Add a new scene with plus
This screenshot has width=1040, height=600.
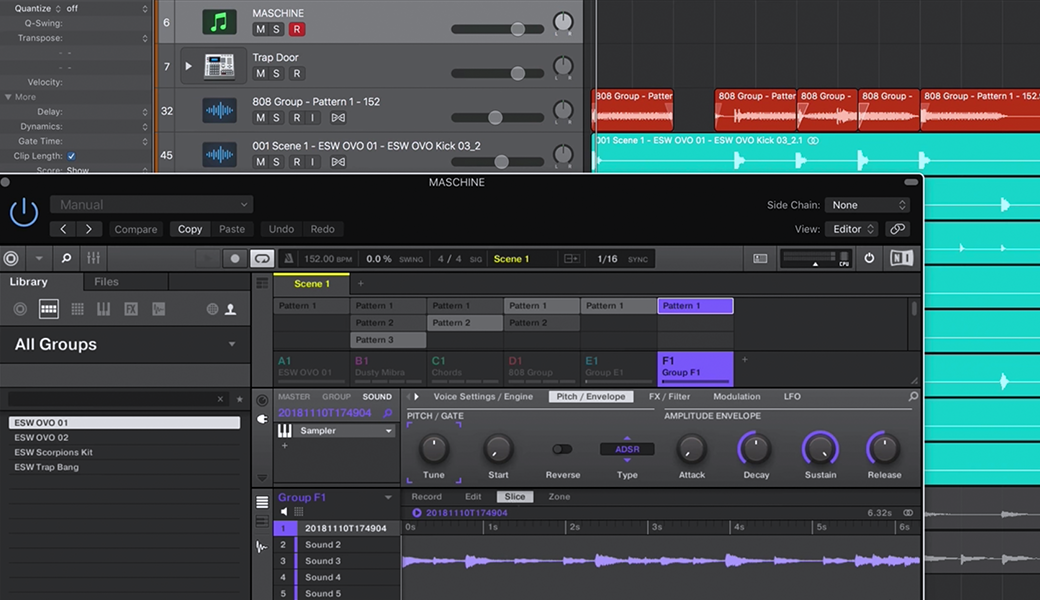coord(360,284)
